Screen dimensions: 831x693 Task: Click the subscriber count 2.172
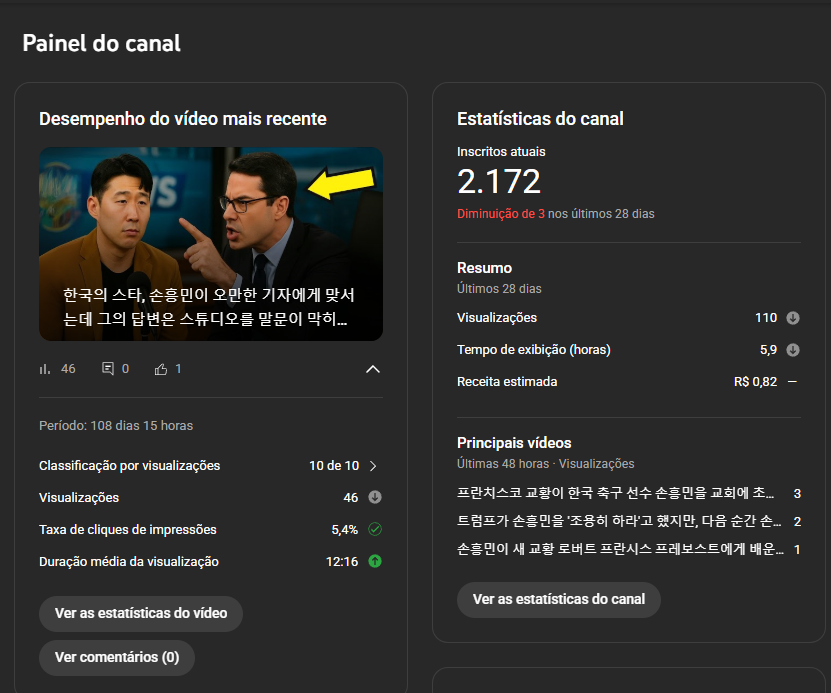499,182
